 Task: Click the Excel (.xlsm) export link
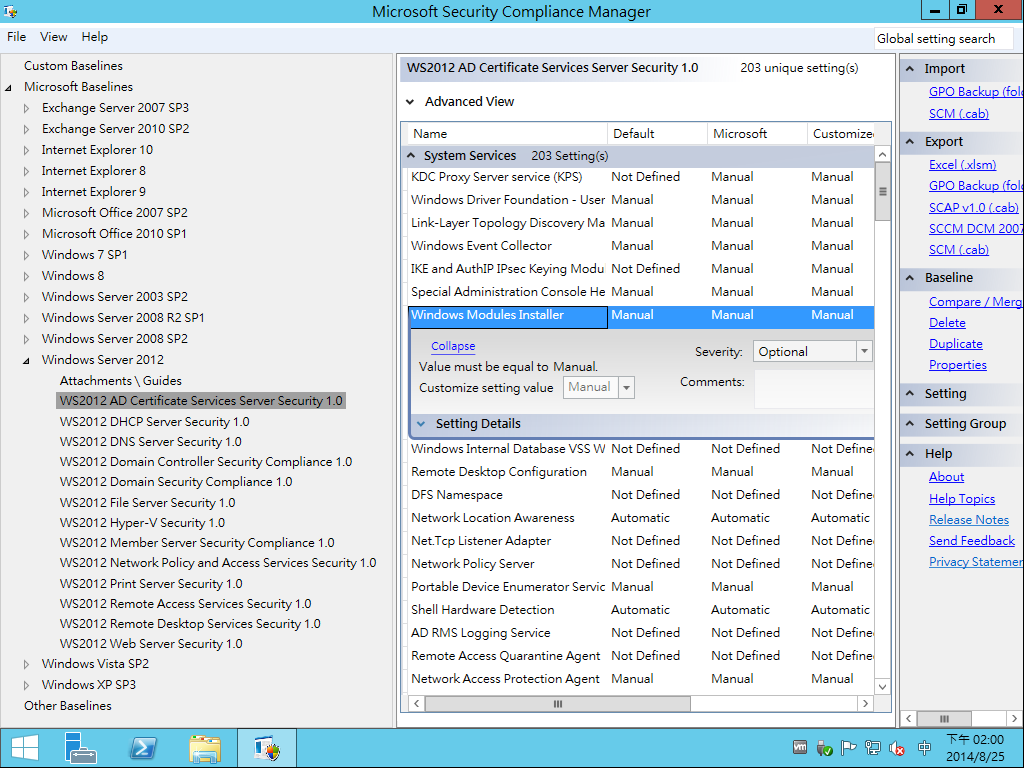pyautogui.click(x=963, y=165)
